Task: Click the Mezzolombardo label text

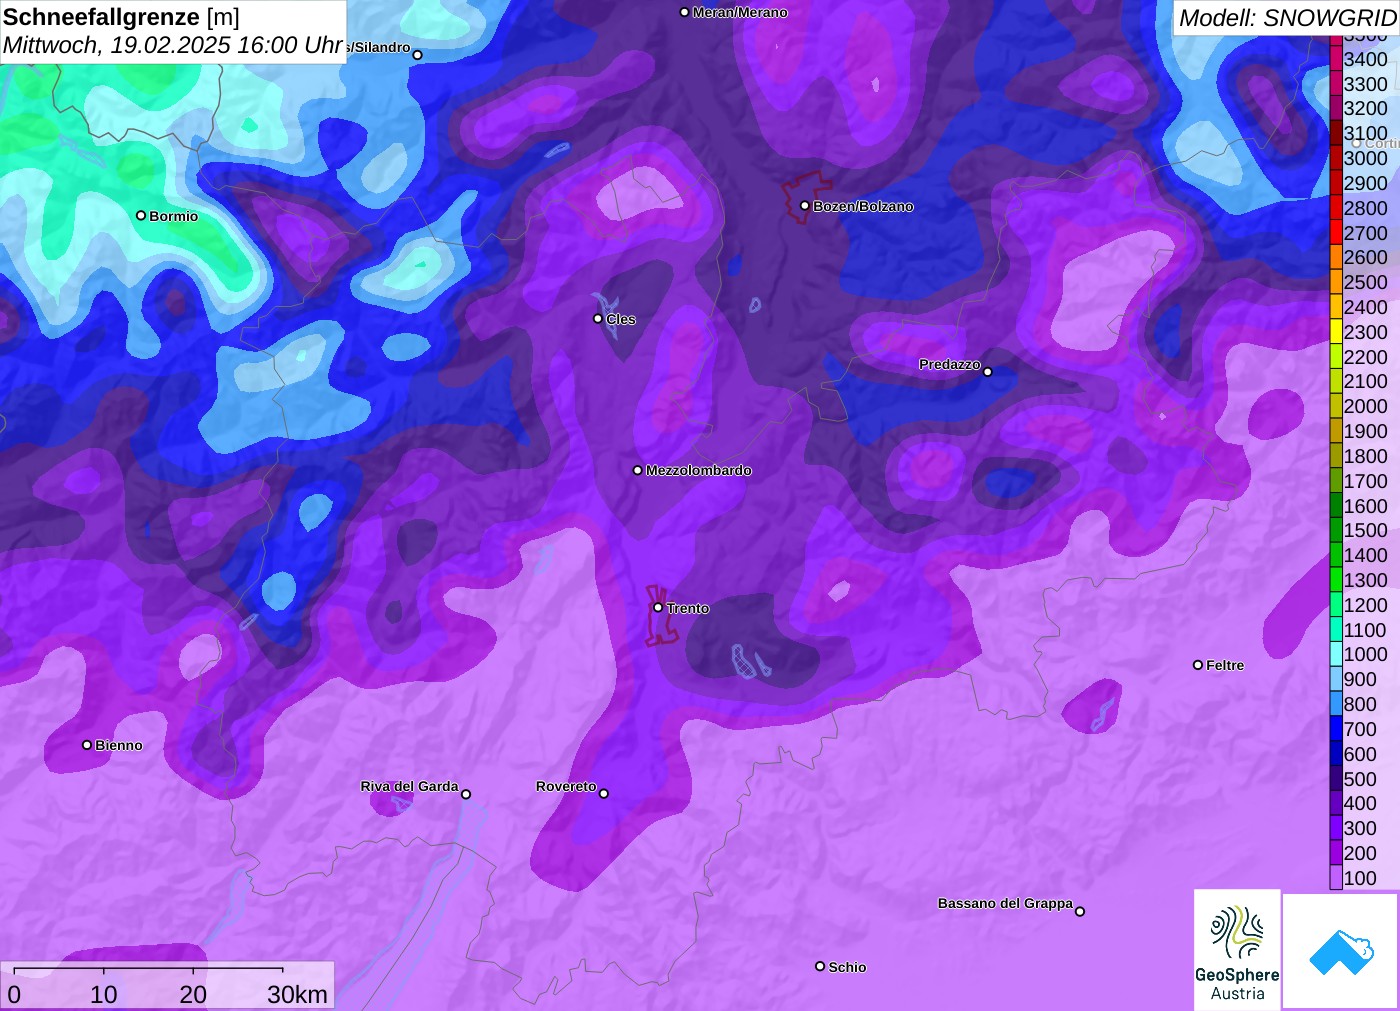Action: coord(699,470)
